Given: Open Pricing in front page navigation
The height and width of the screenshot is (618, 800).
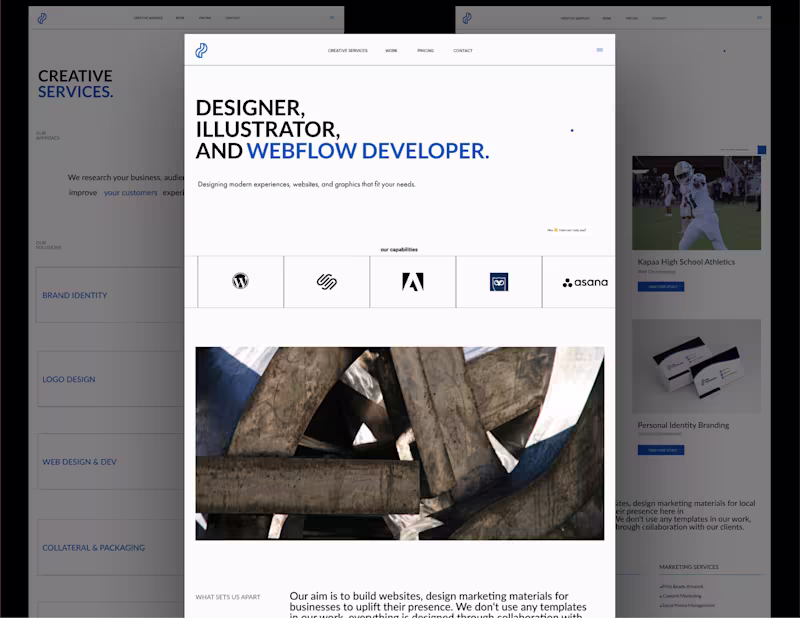Looking at the screenshot, I should 426,51.
